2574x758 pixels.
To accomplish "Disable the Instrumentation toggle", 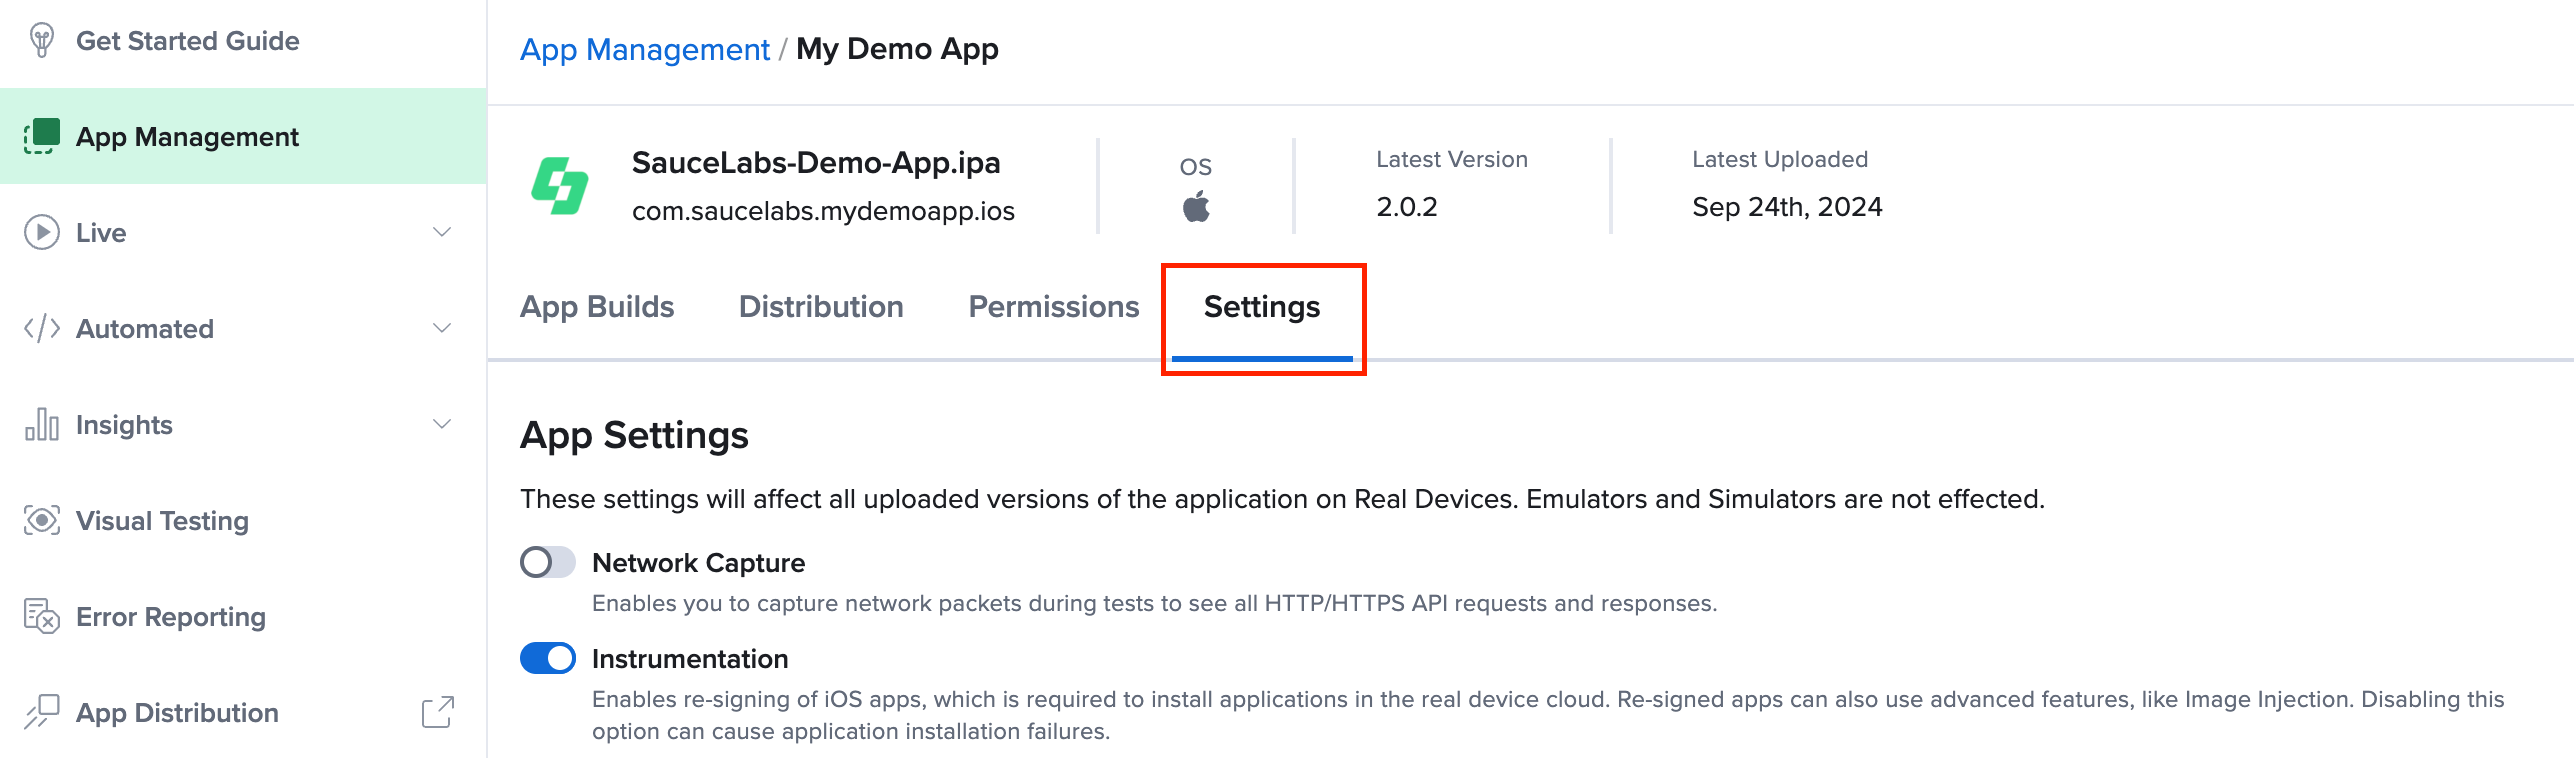I will tap(547, 658).
